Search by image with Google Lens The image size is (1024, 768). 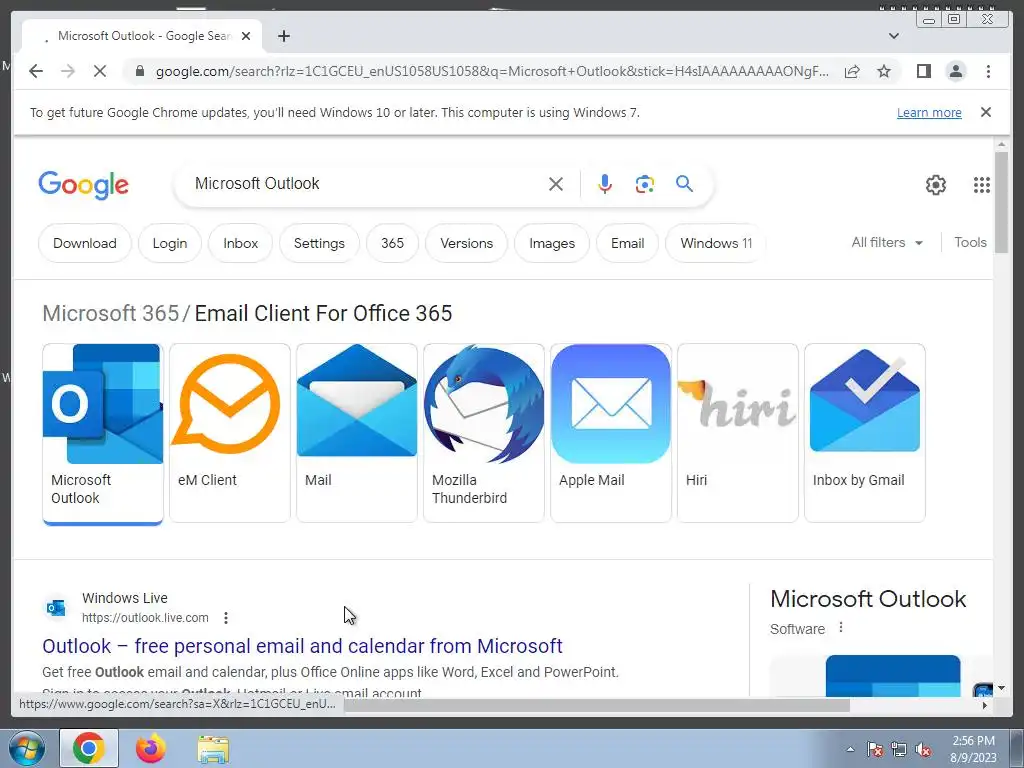(x=645, y=184)
